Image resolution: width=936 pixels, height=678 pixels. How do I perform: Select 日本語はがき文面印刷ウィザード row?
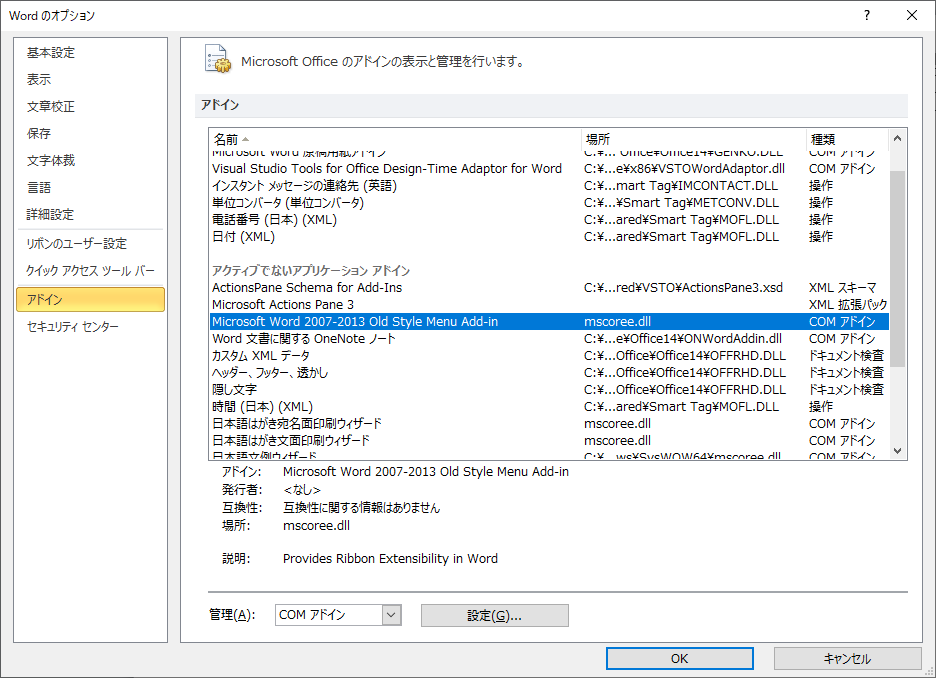tap(549, 441)
